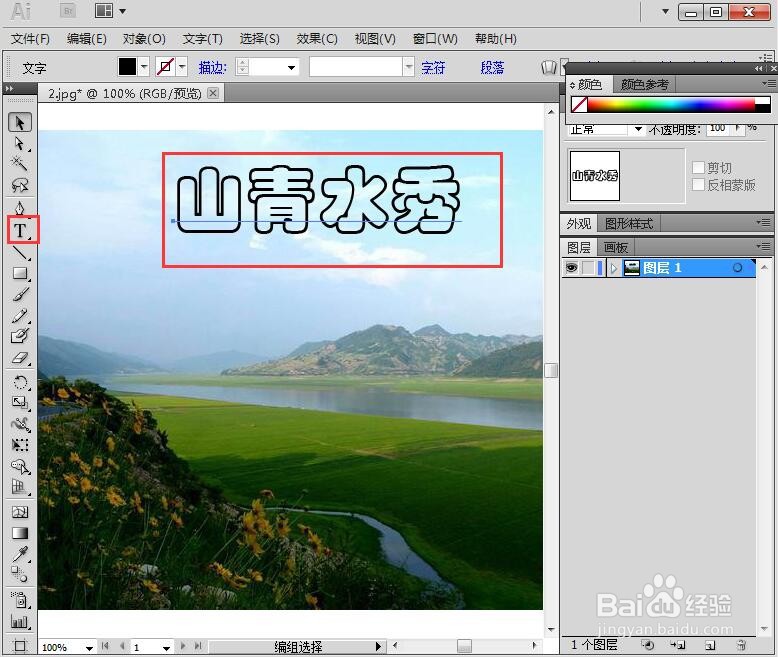This screenshot has height=657, width=778.
Task: Select the Pencil tool
Action: click(20, 316)
